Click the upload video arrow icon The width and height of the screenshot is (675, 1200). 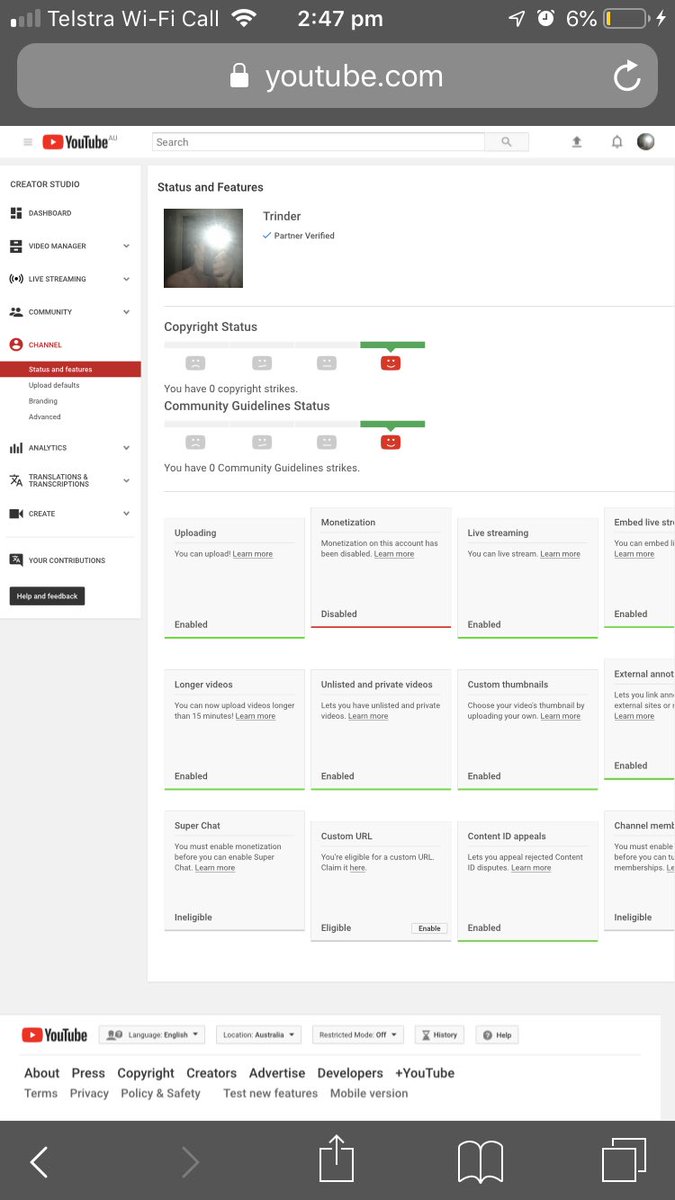(x=577, y=142)
